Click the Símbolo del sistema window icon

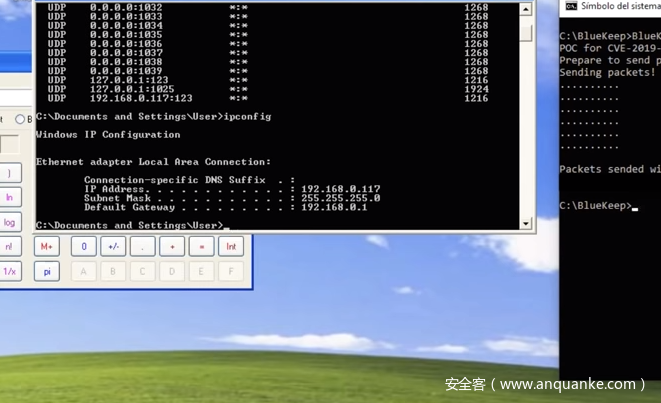pos(571,6)
